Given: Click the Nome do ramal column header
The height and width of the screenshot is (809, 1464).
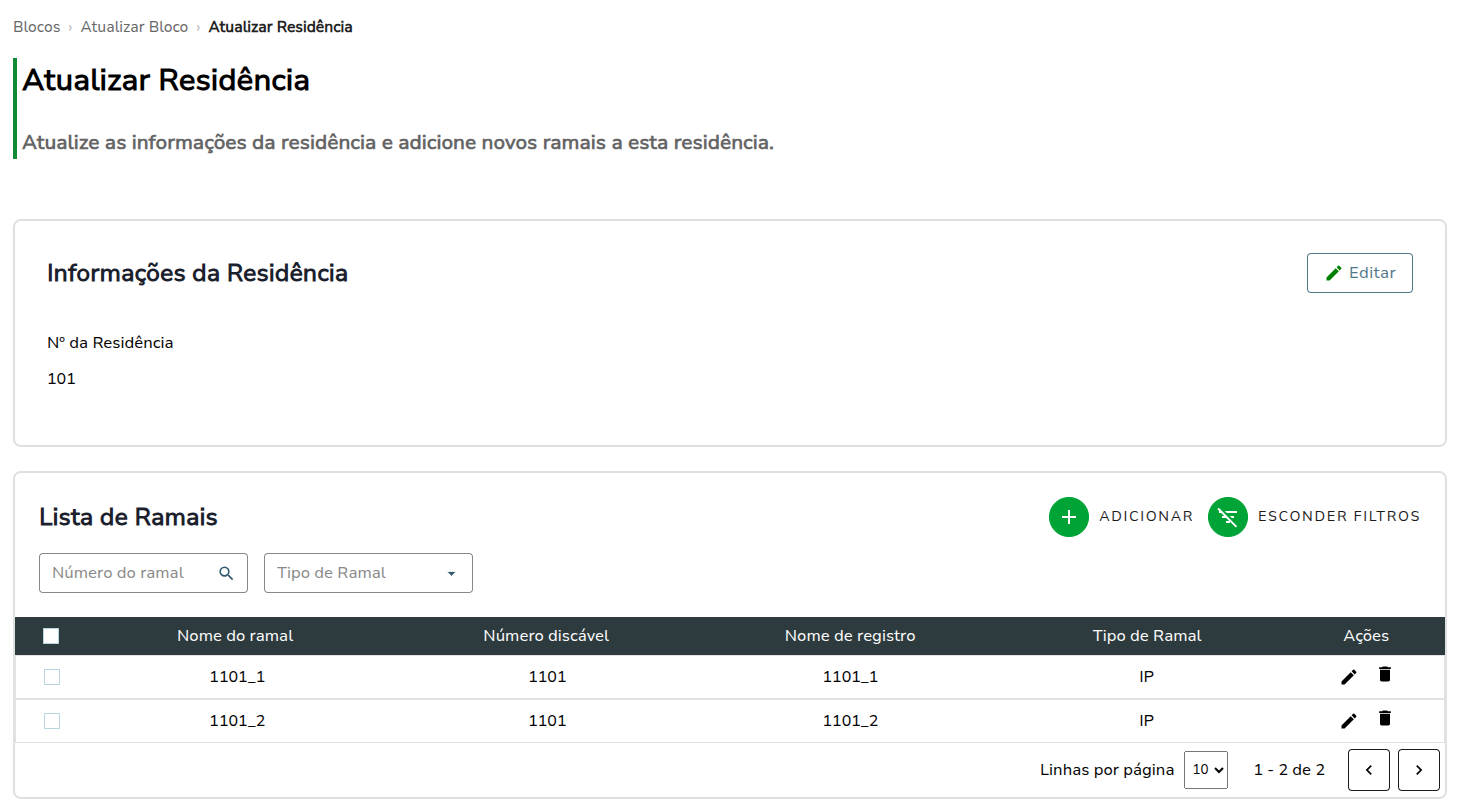Looking at the screenshot, I should 235,636.
